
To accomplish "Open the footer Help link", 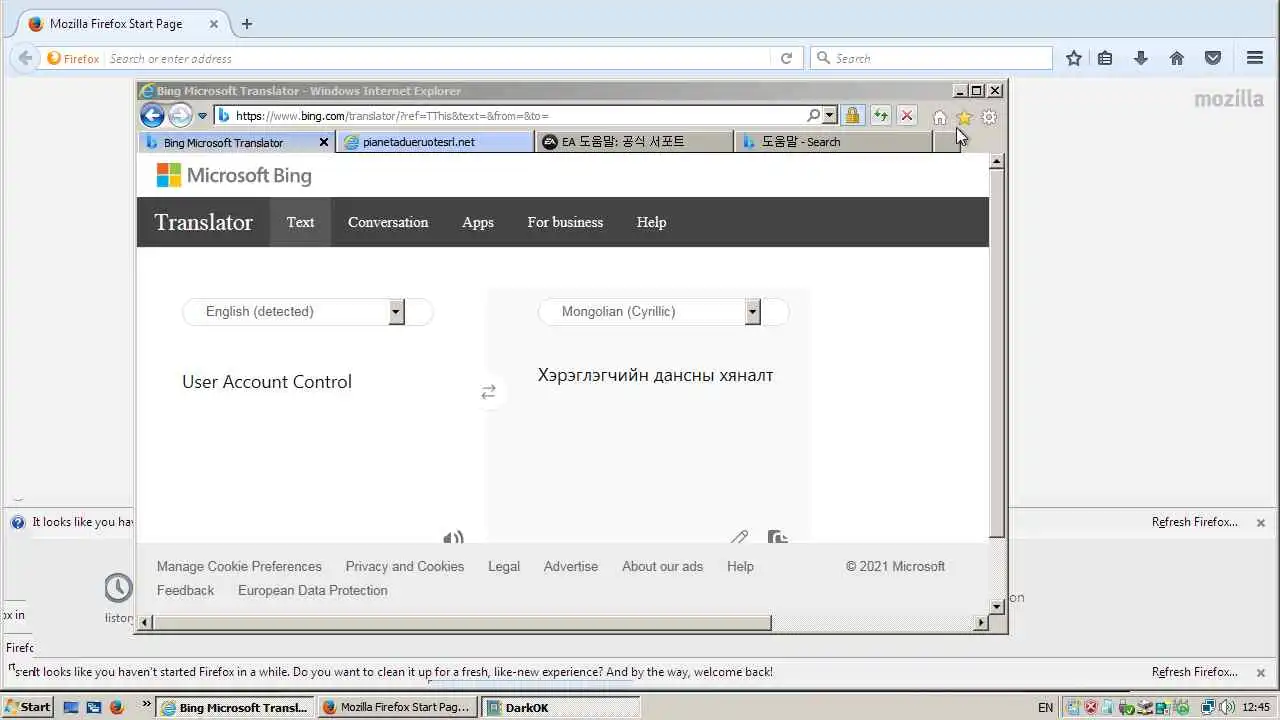I will (740, 566).
